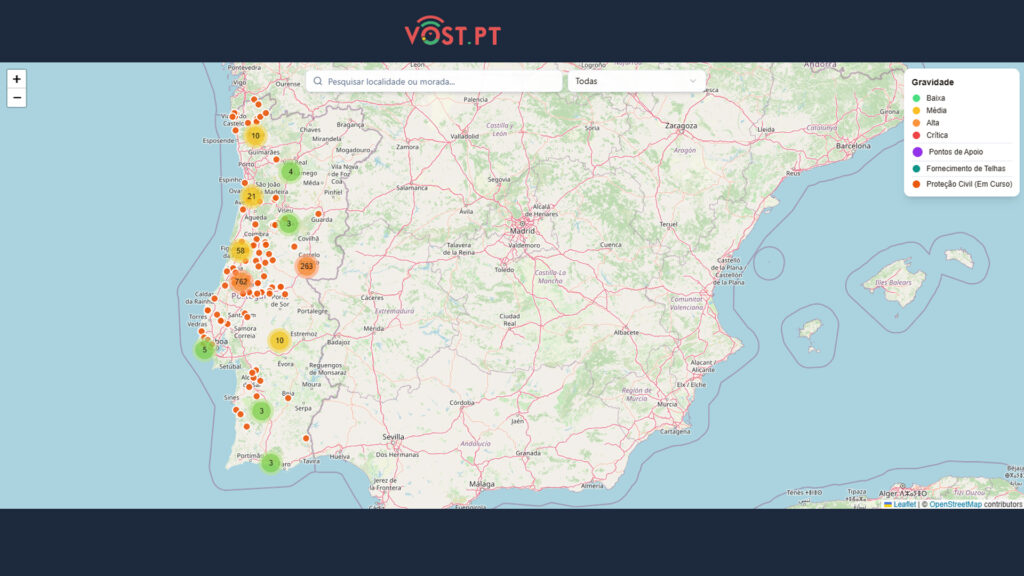The image size is (1024, 576).
Task: Click the Crítica red severity swatch
Action: (916, 135)
